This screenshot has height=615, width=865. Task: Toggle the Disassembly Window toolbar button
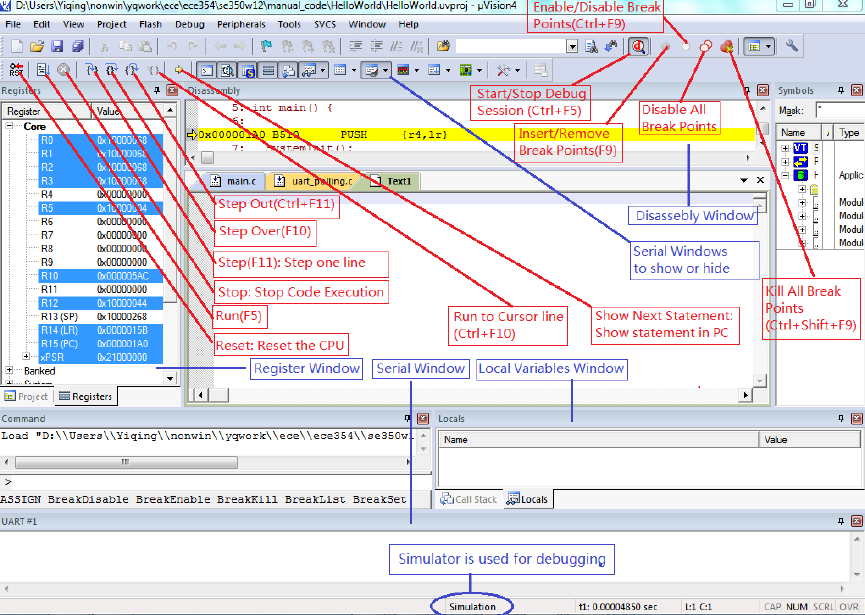tap(227, 70)
